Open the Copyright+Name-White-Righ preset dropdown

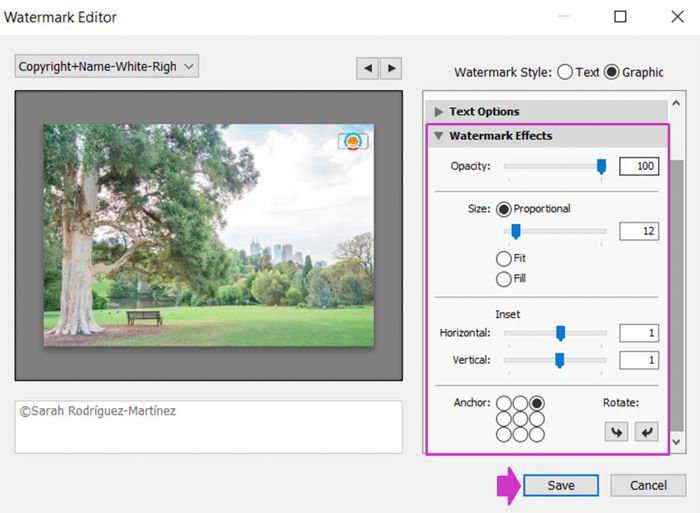107,67
